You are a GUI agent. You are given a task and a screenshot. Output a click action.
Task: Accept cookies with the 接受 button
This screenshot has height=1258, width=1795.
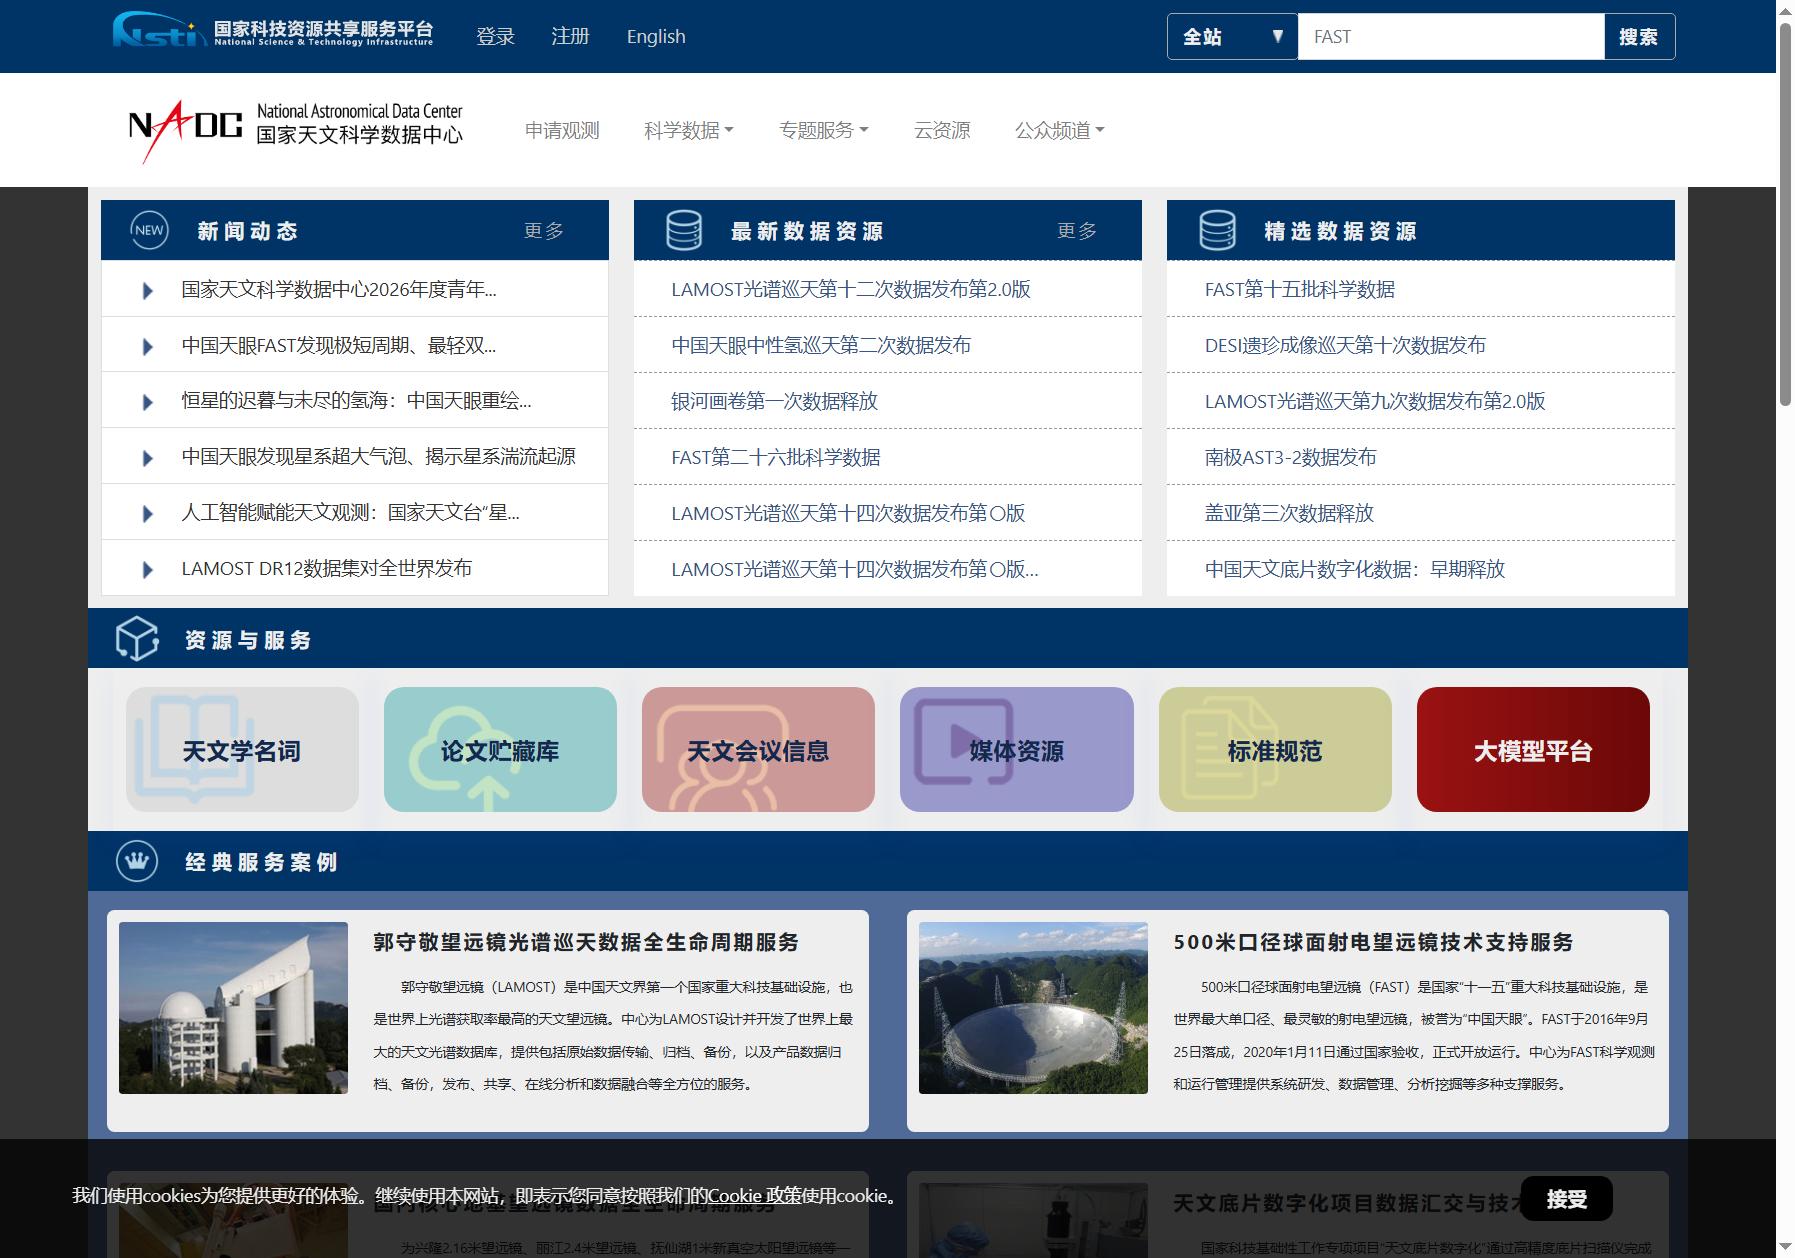click(1566, 1198)
